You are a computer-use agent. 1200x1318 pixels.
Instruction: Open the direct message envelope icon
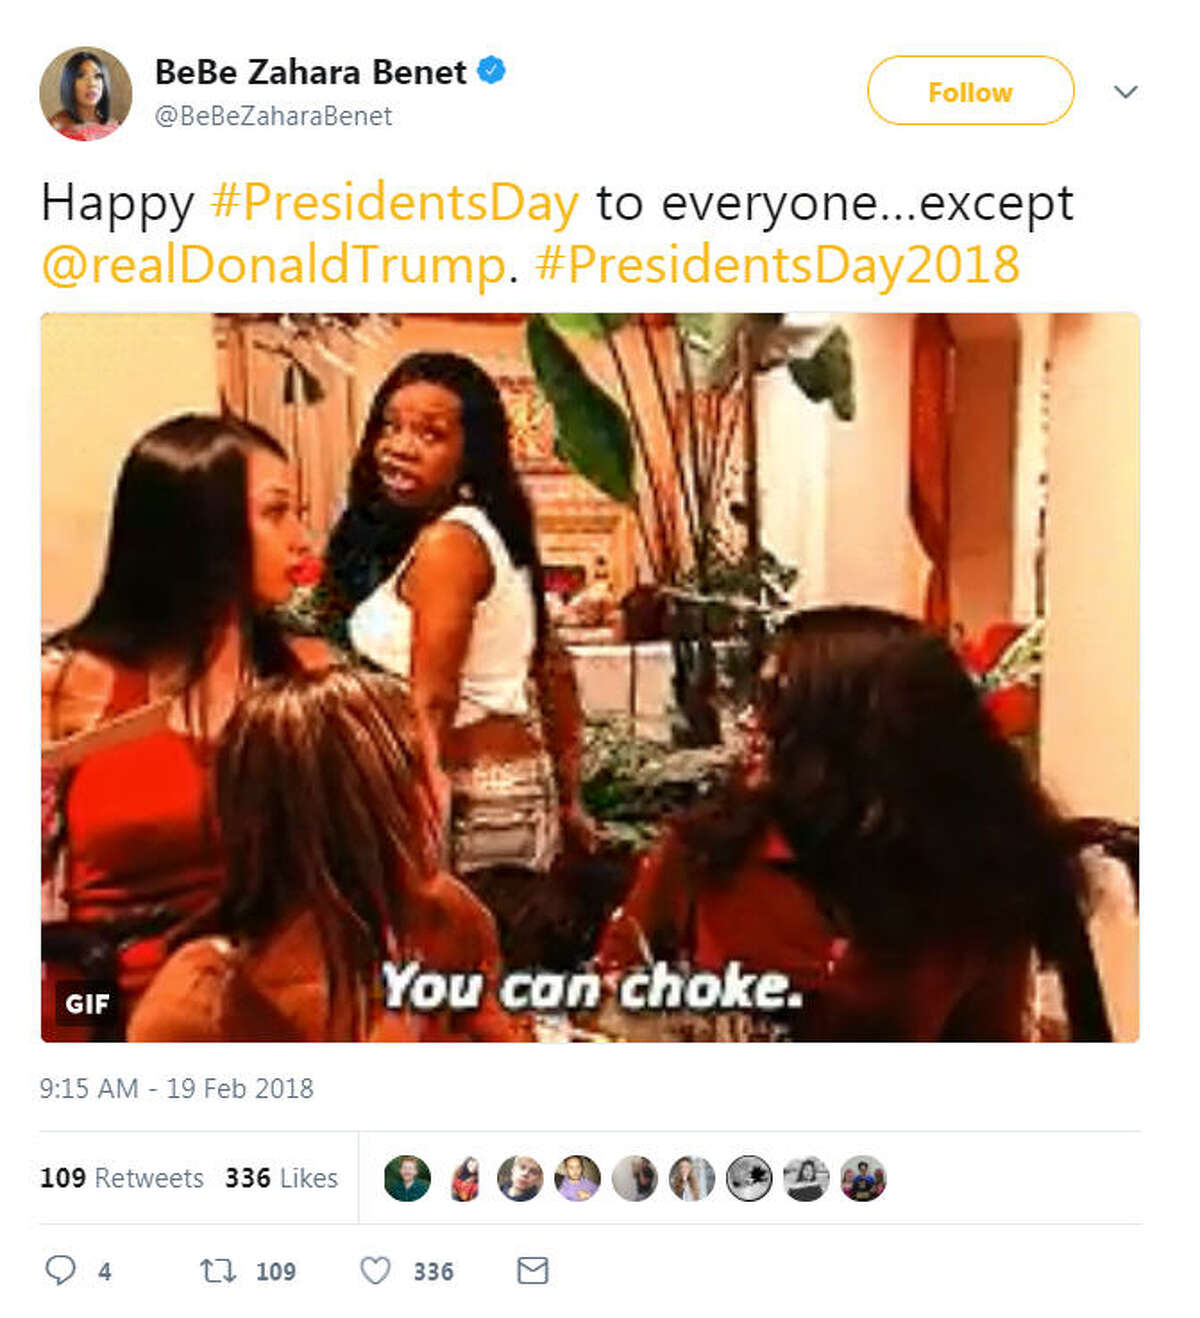(x=532, y=1271)
